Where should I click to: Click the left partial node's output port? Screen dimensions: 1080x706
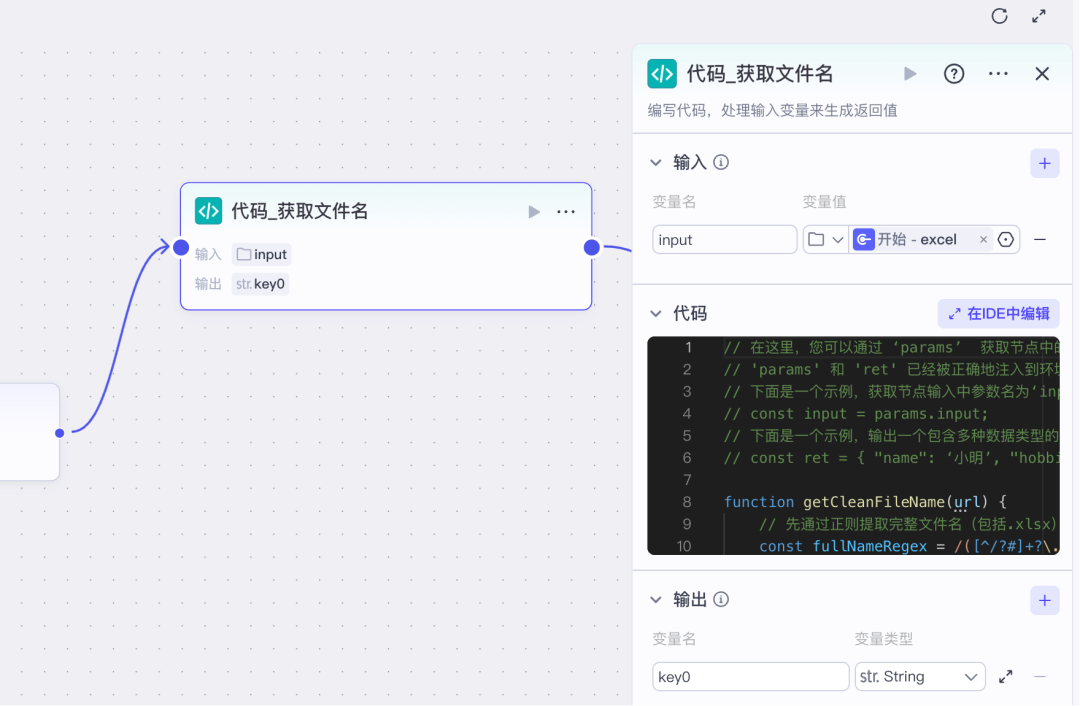[x=60, y=433]
